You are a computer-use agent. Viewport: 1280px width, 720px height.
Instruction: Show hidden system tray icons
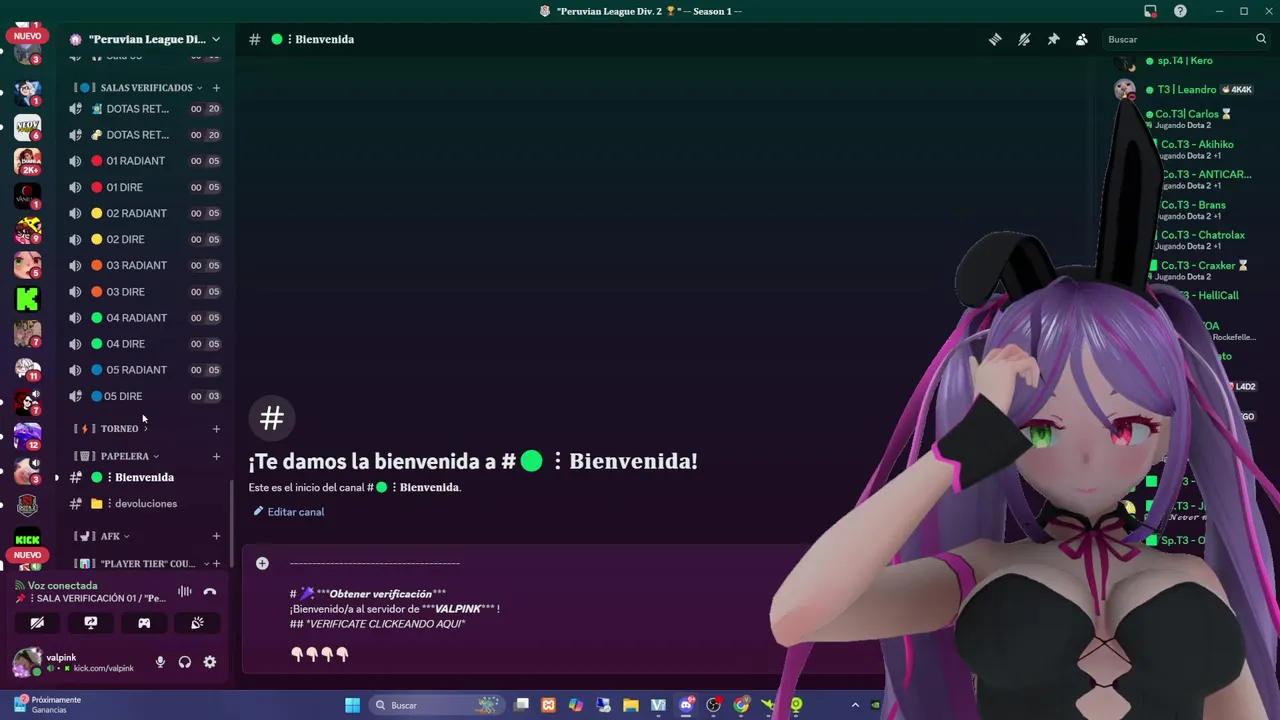[x=855, y=705]
